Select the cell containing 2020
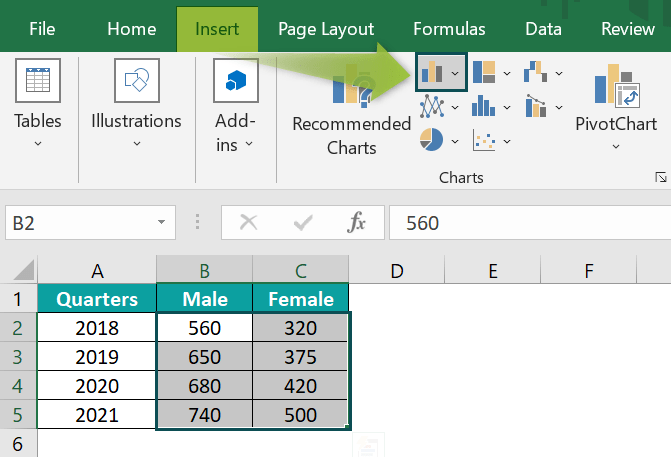The height and width of the screenshot is (457, 671). 97,386
